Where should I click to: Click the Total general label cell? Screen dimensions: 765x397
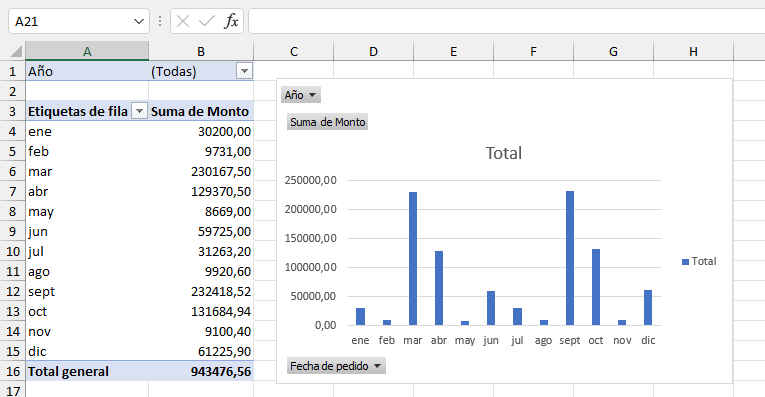(87, 371)
